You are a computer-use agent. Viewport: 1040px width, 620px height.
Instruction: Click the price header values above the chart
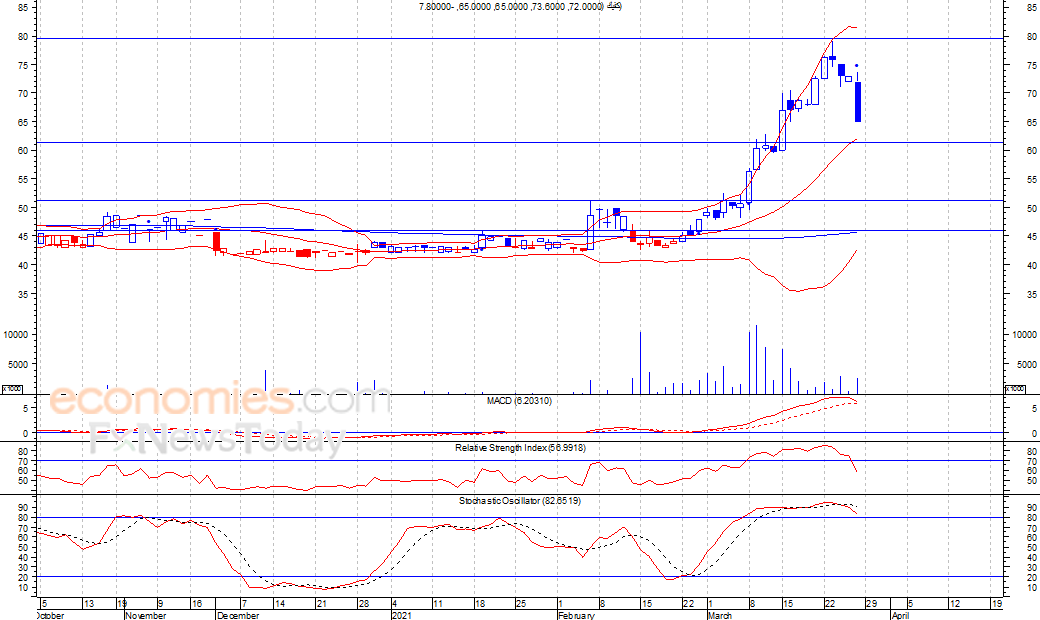520,6
